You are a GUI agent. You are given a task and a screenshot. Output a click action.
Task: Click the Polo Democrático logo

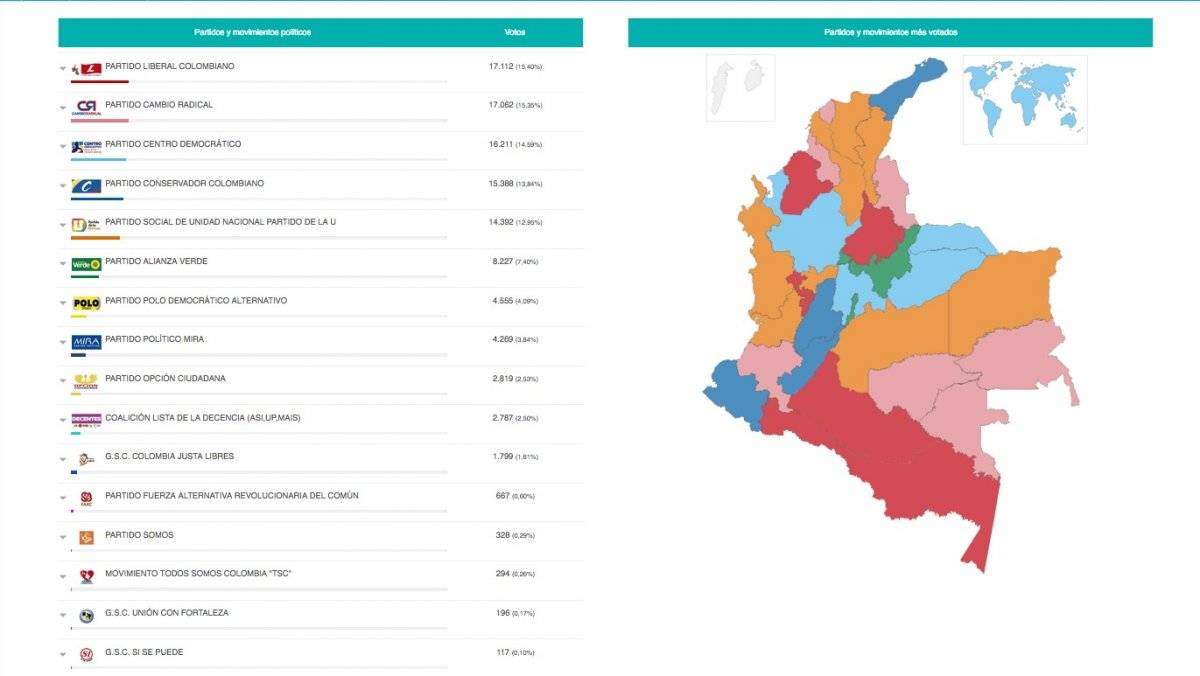pyautogui.click(x=86, y=303)
